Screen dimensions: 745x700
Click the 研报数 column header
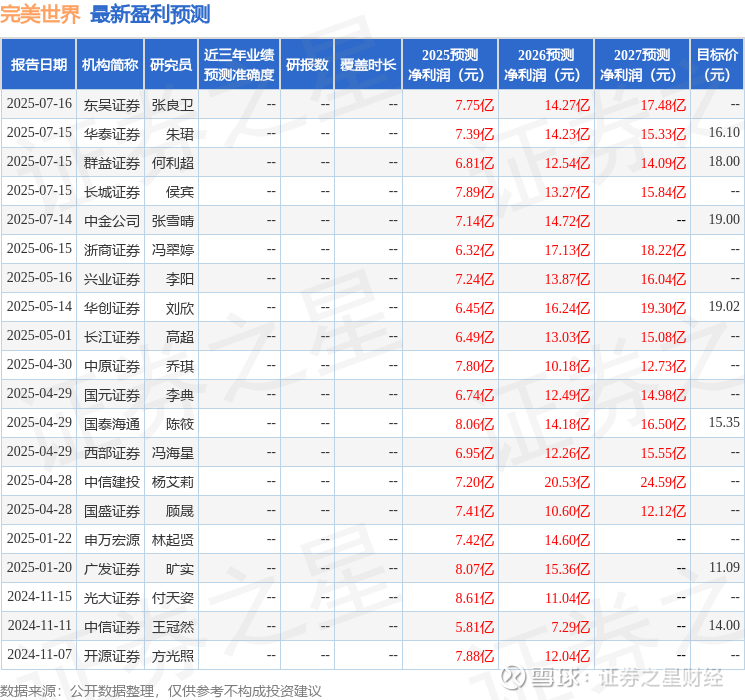[x=307, y=65]
